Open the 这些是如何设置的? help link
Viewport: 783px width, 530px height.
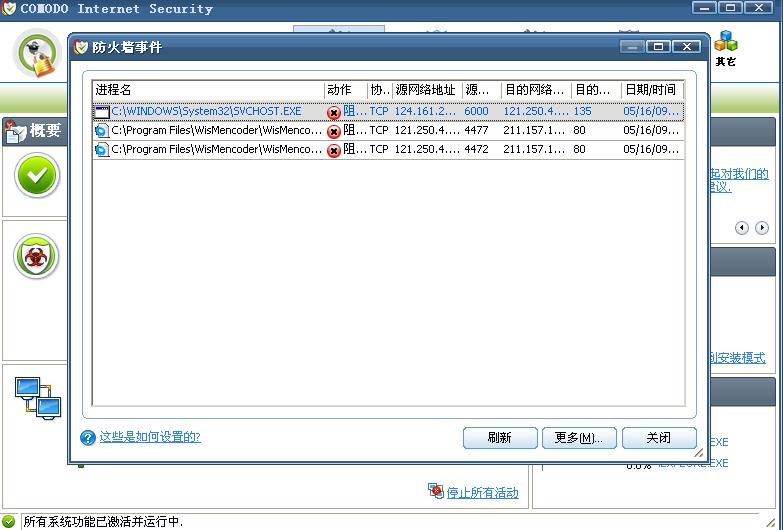point(150,437)
